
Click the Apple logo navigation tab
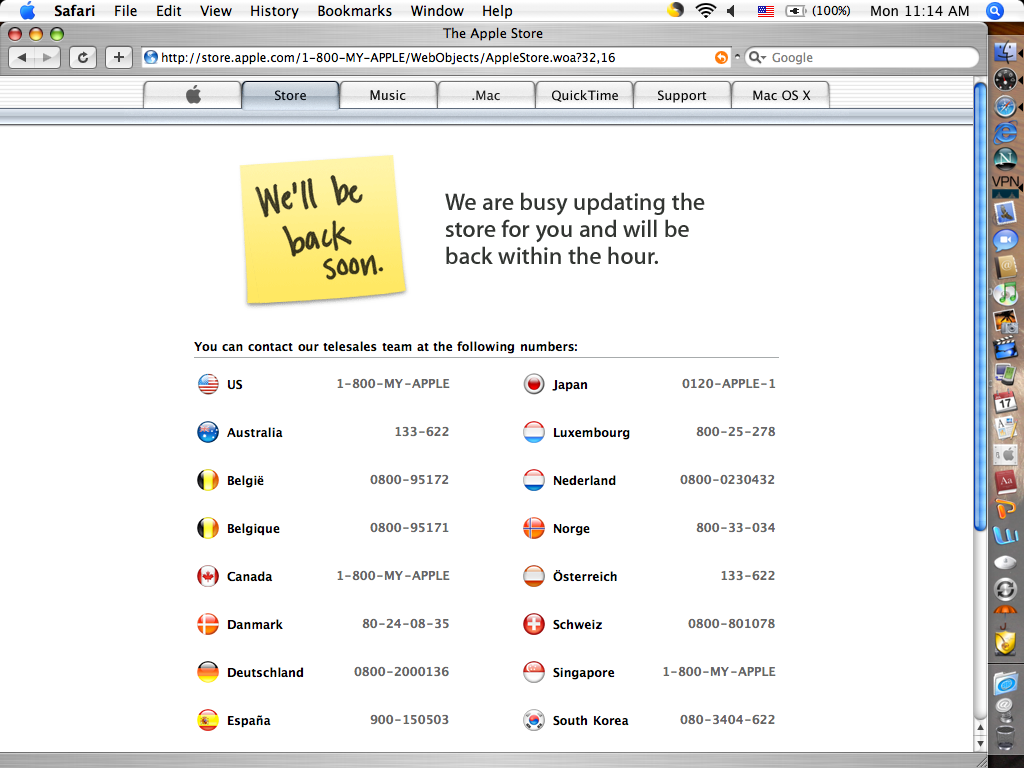193,95
